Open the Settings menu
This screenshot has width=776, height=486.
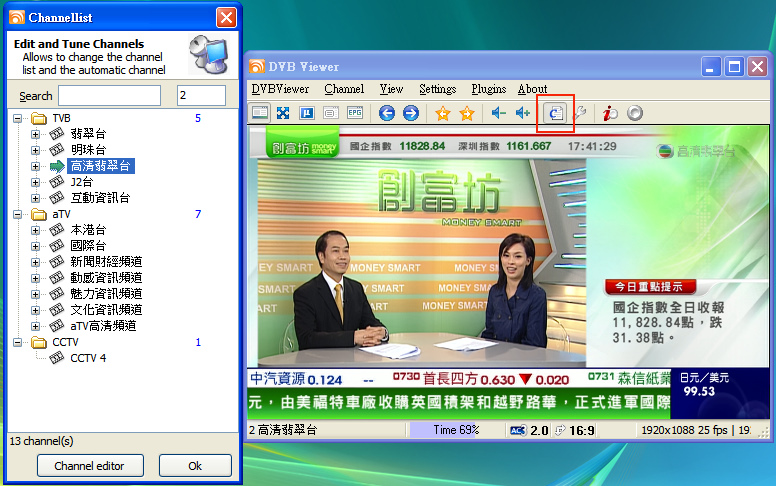click(x=437, y=89)
